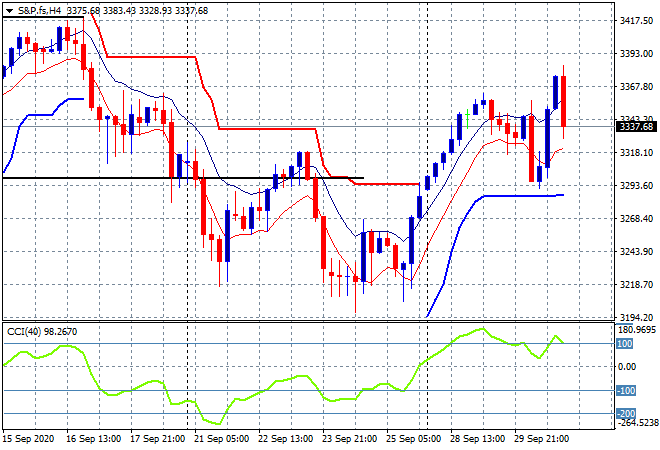The height and width of the screenshot is (450, 660).
Task: Click the 22 Sep 13:00 time label
Action: (x=285, y=439)
